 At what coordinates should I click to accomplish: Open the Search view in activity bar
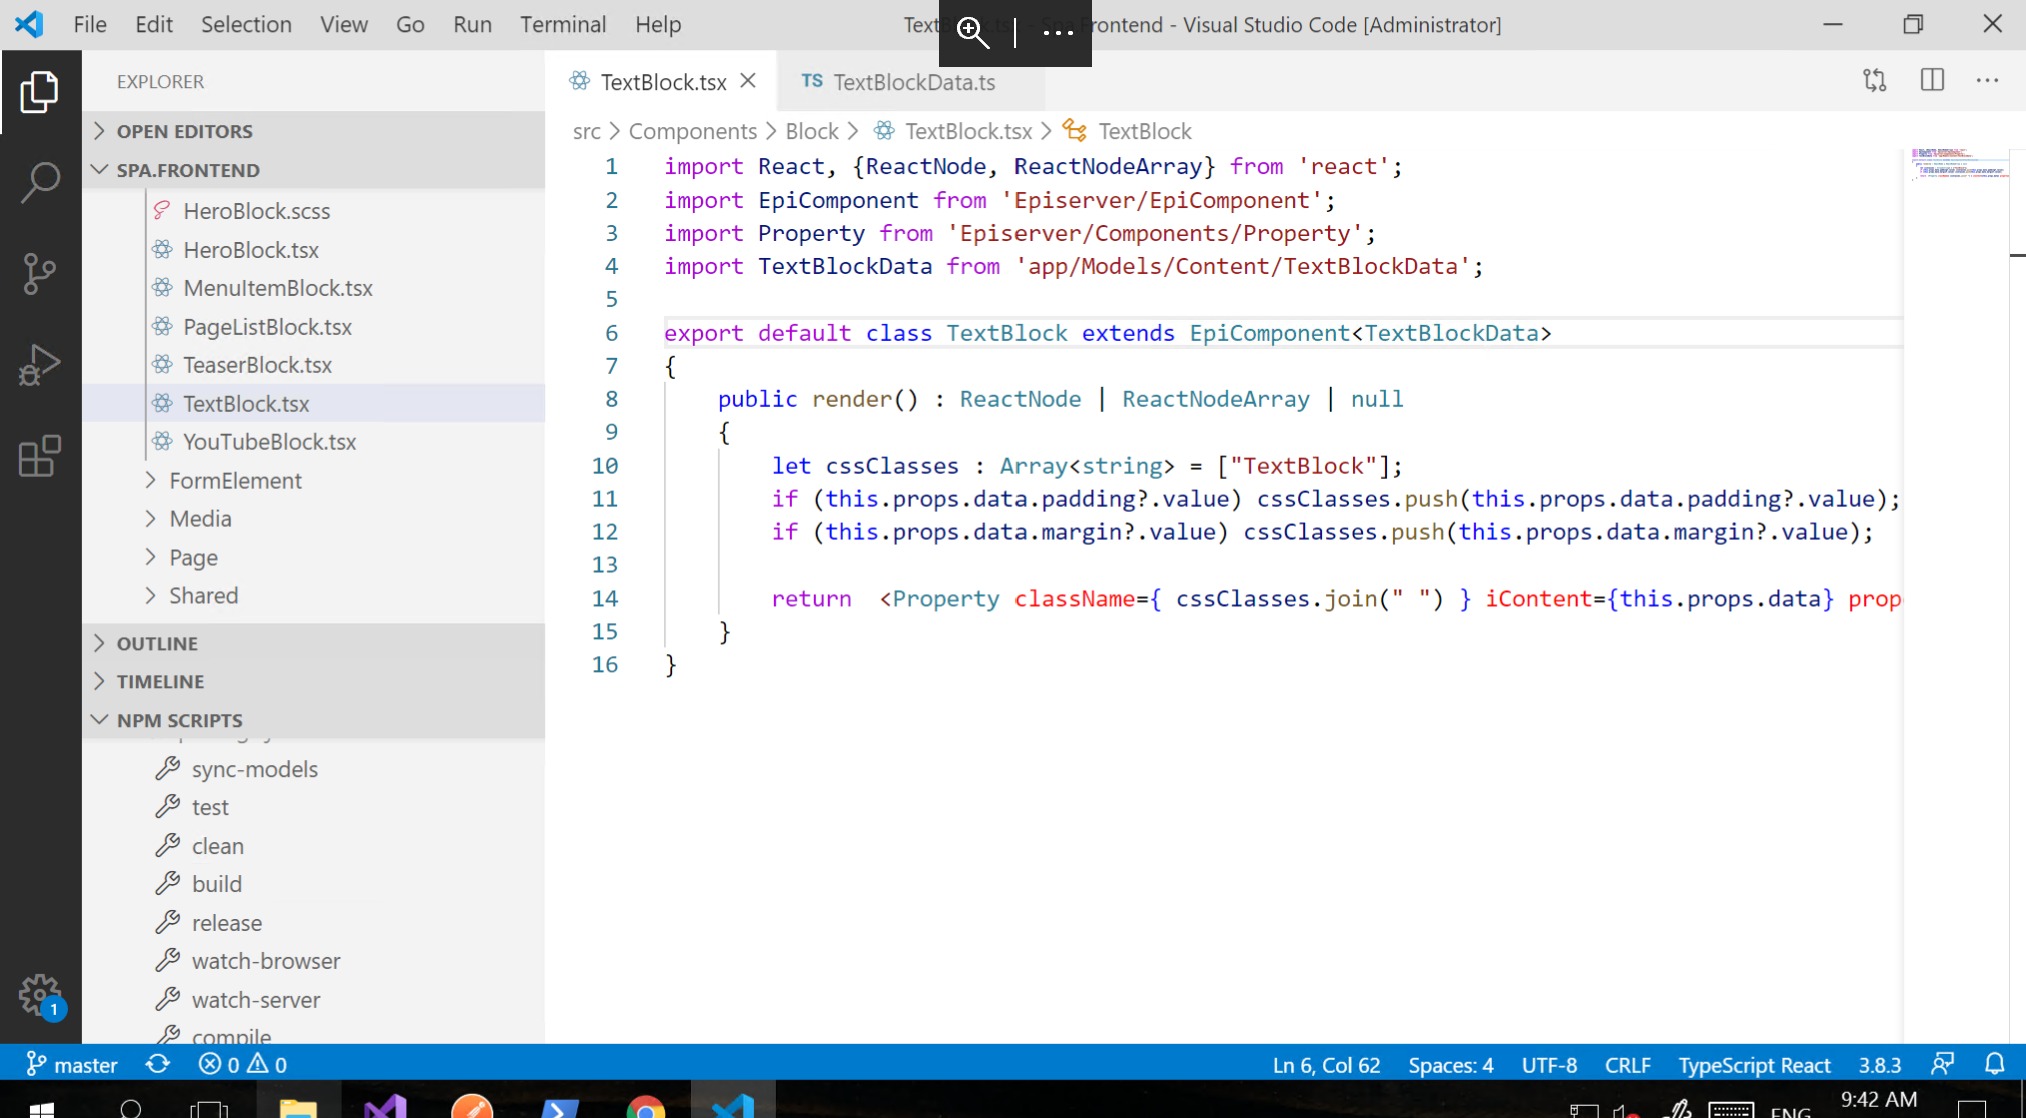(x=40, y=183)
